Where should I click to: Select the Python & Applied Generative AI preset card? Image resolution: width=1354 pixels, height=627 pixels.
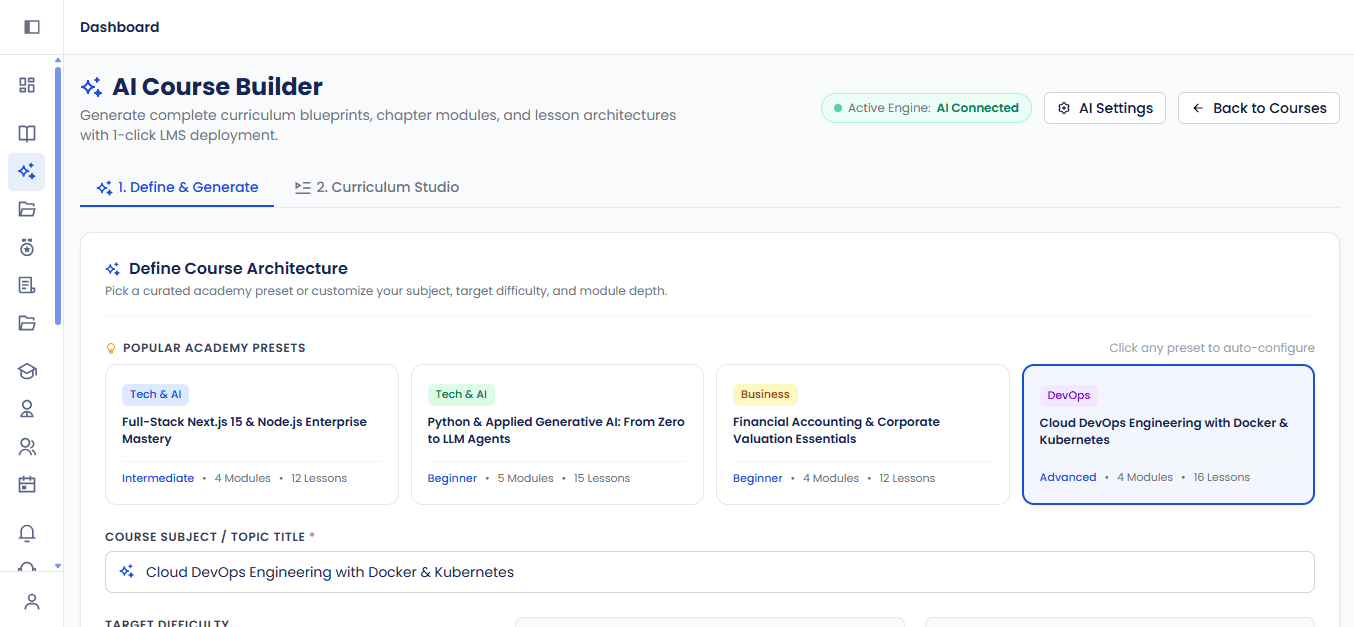[557, 434]
